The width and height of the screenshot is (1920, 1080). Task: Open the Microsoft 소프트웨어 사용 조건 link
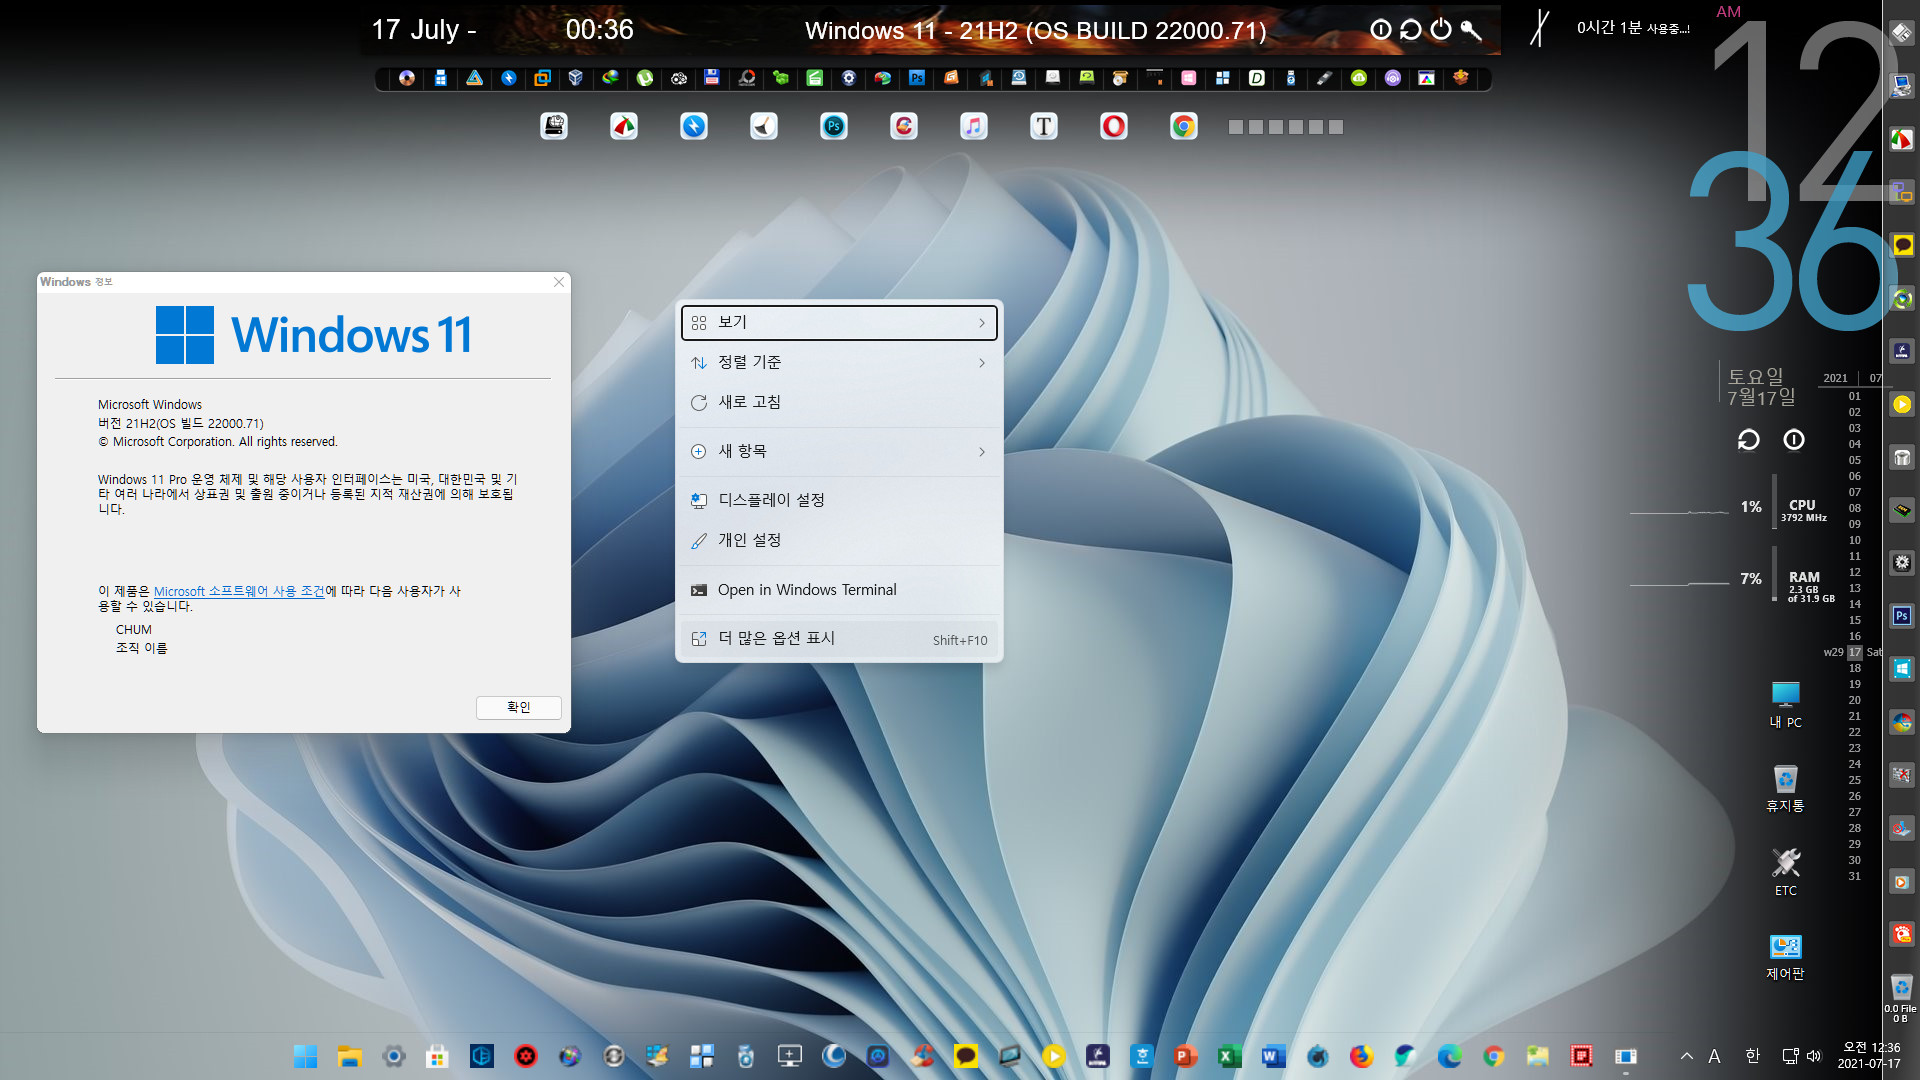(239, 591)
